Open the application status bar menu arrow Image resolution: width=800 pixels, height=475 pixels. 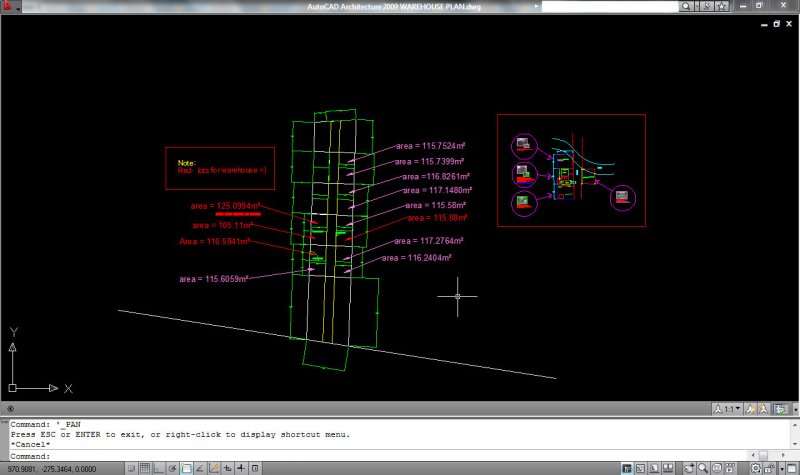[782, 468]
